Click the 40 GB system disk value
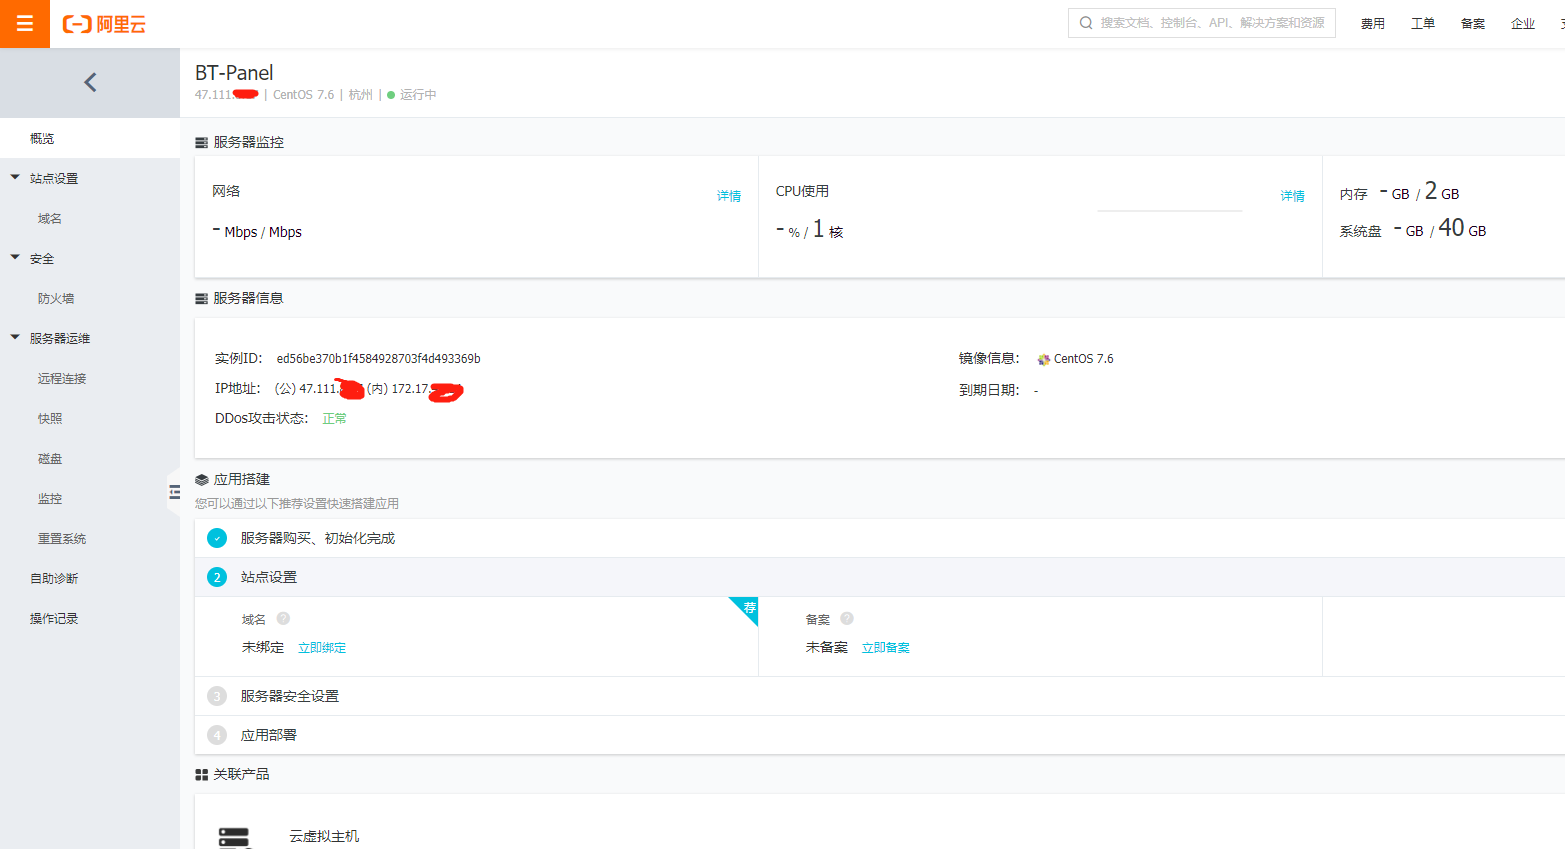The height and width of the screenshot is (849, 1565). tap(1462, 229)
